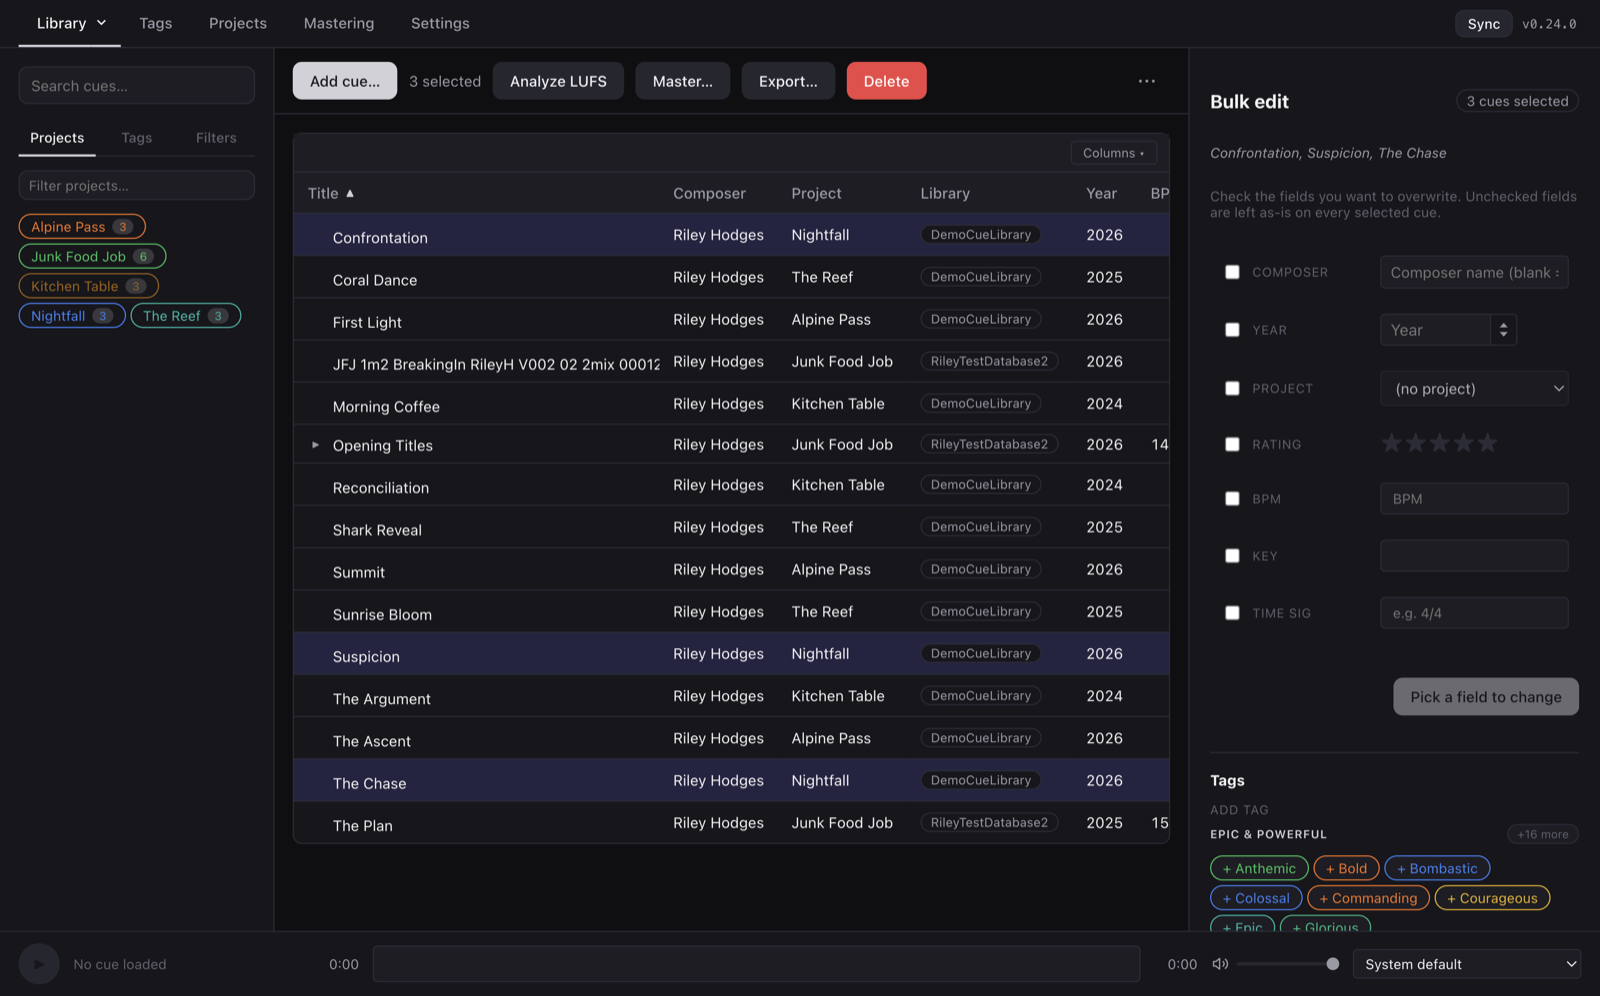Add the Colossal tag

(x=1256, y=898)
